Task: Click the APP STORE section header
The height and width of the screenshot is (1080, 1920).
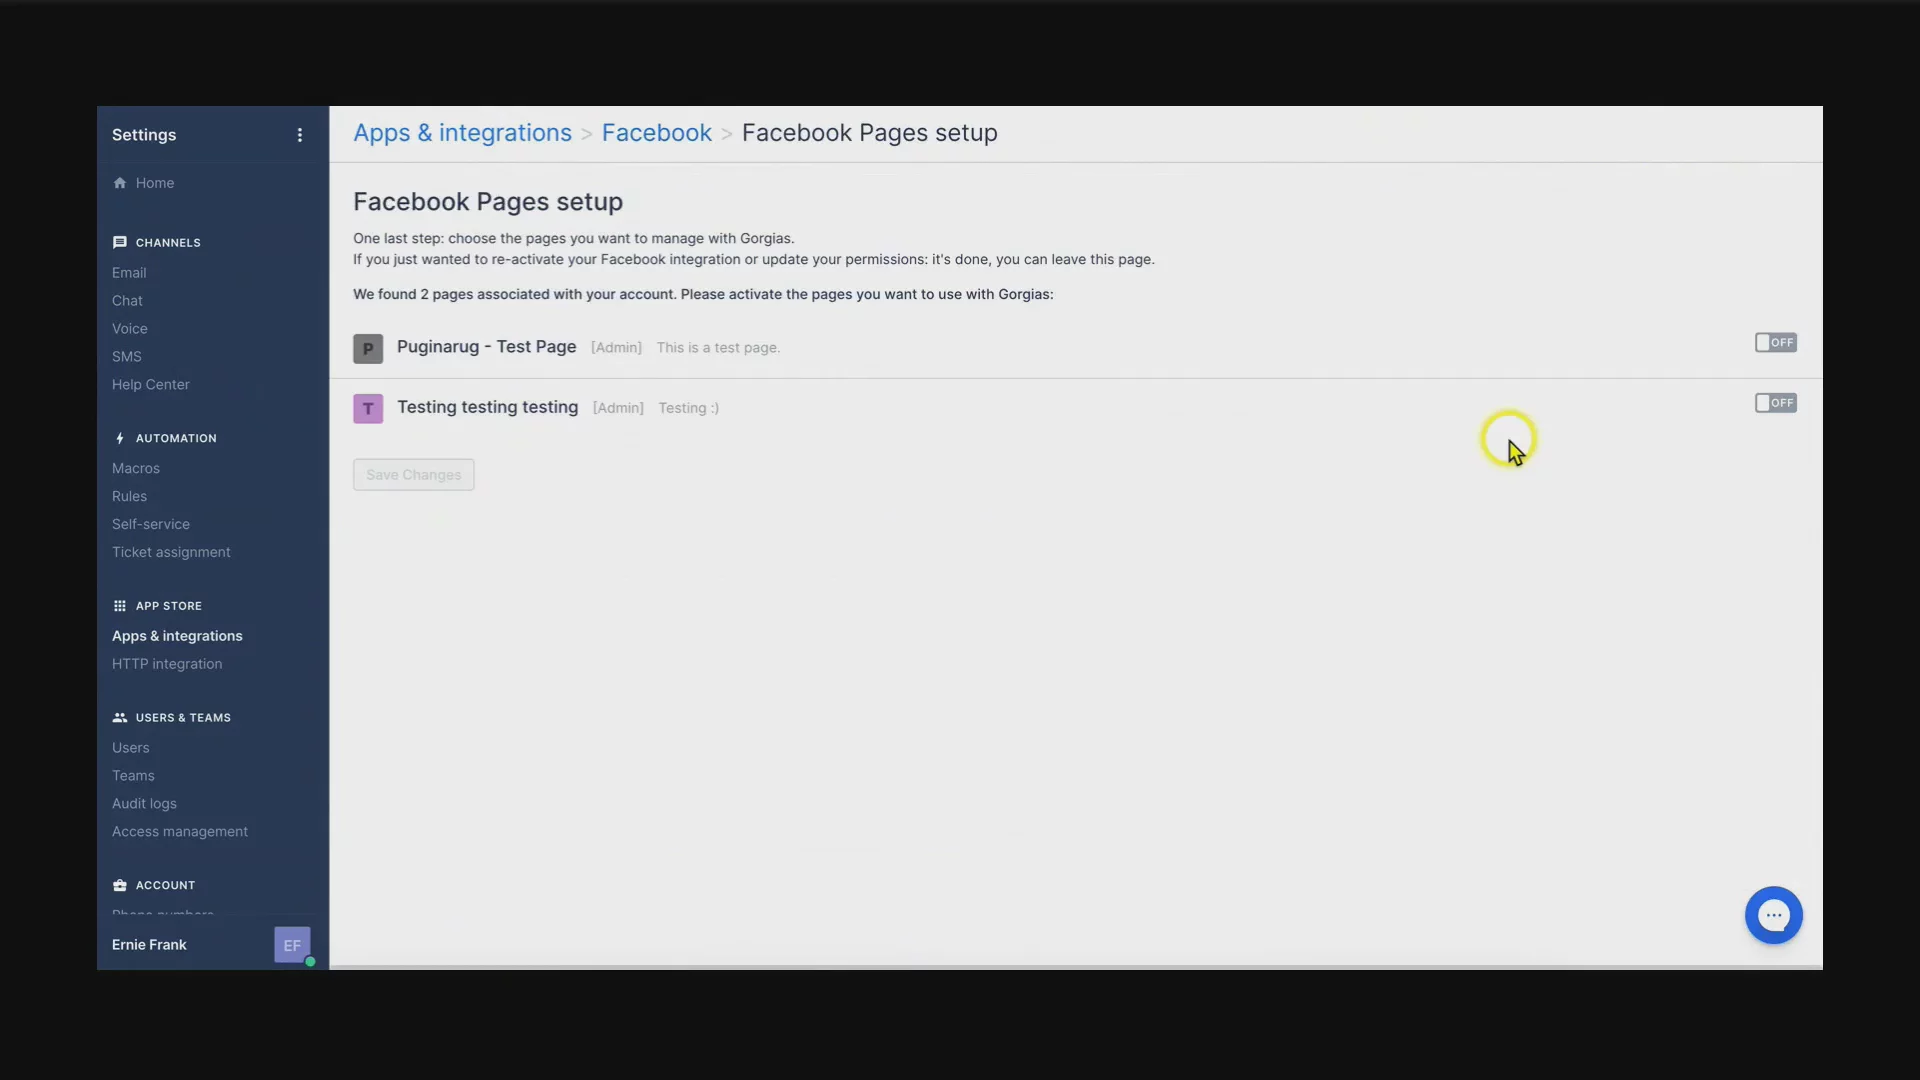Action: click(x=169, y=606)
